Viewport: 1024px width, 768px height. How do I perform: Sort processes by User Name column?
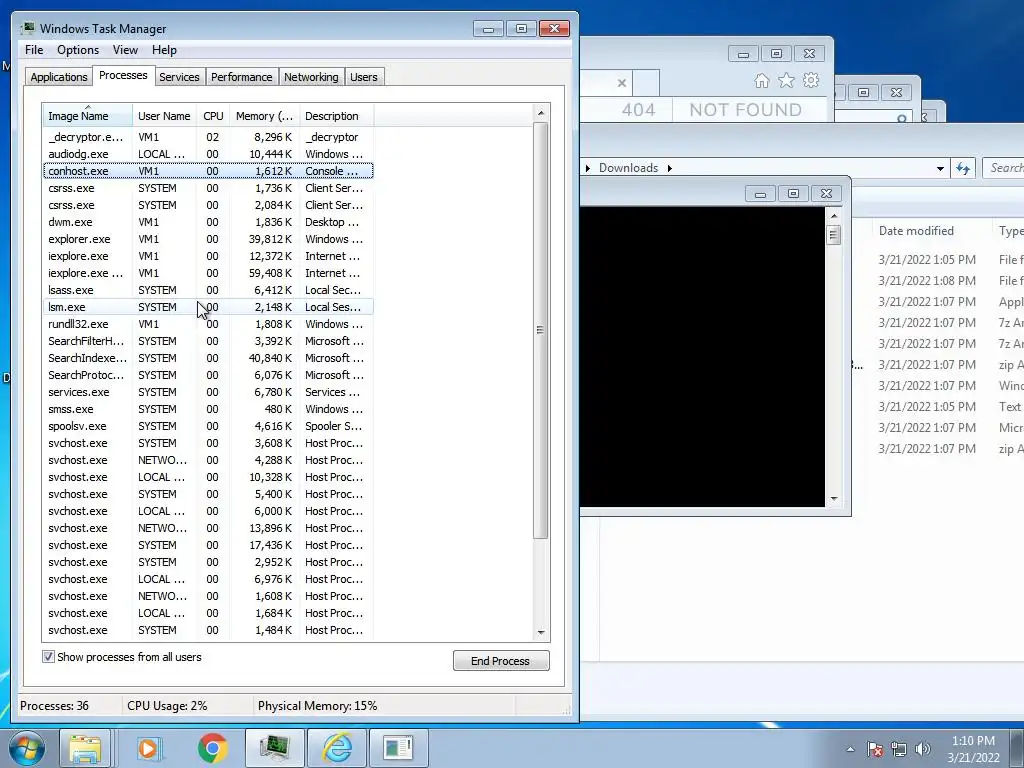coord(165,116)
